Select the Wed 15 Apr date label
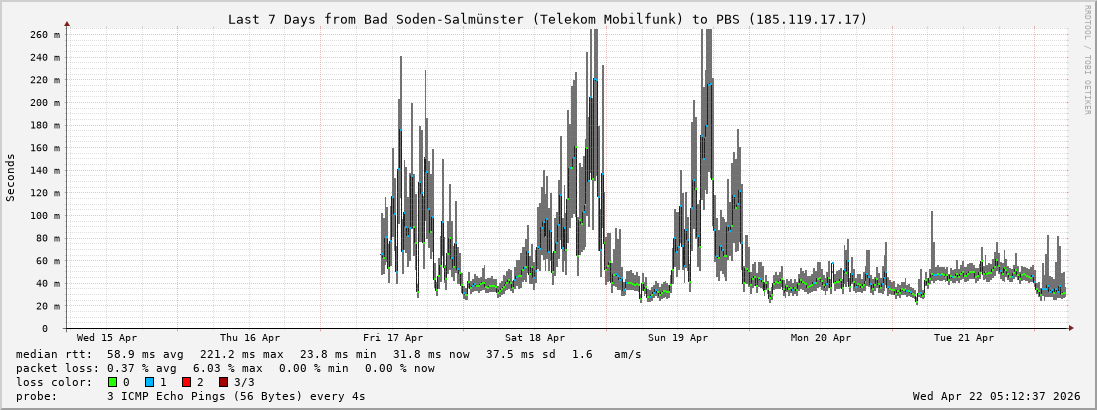This screenshot has width=1097, height=410. pyautogui.click(x=107, y=338)
